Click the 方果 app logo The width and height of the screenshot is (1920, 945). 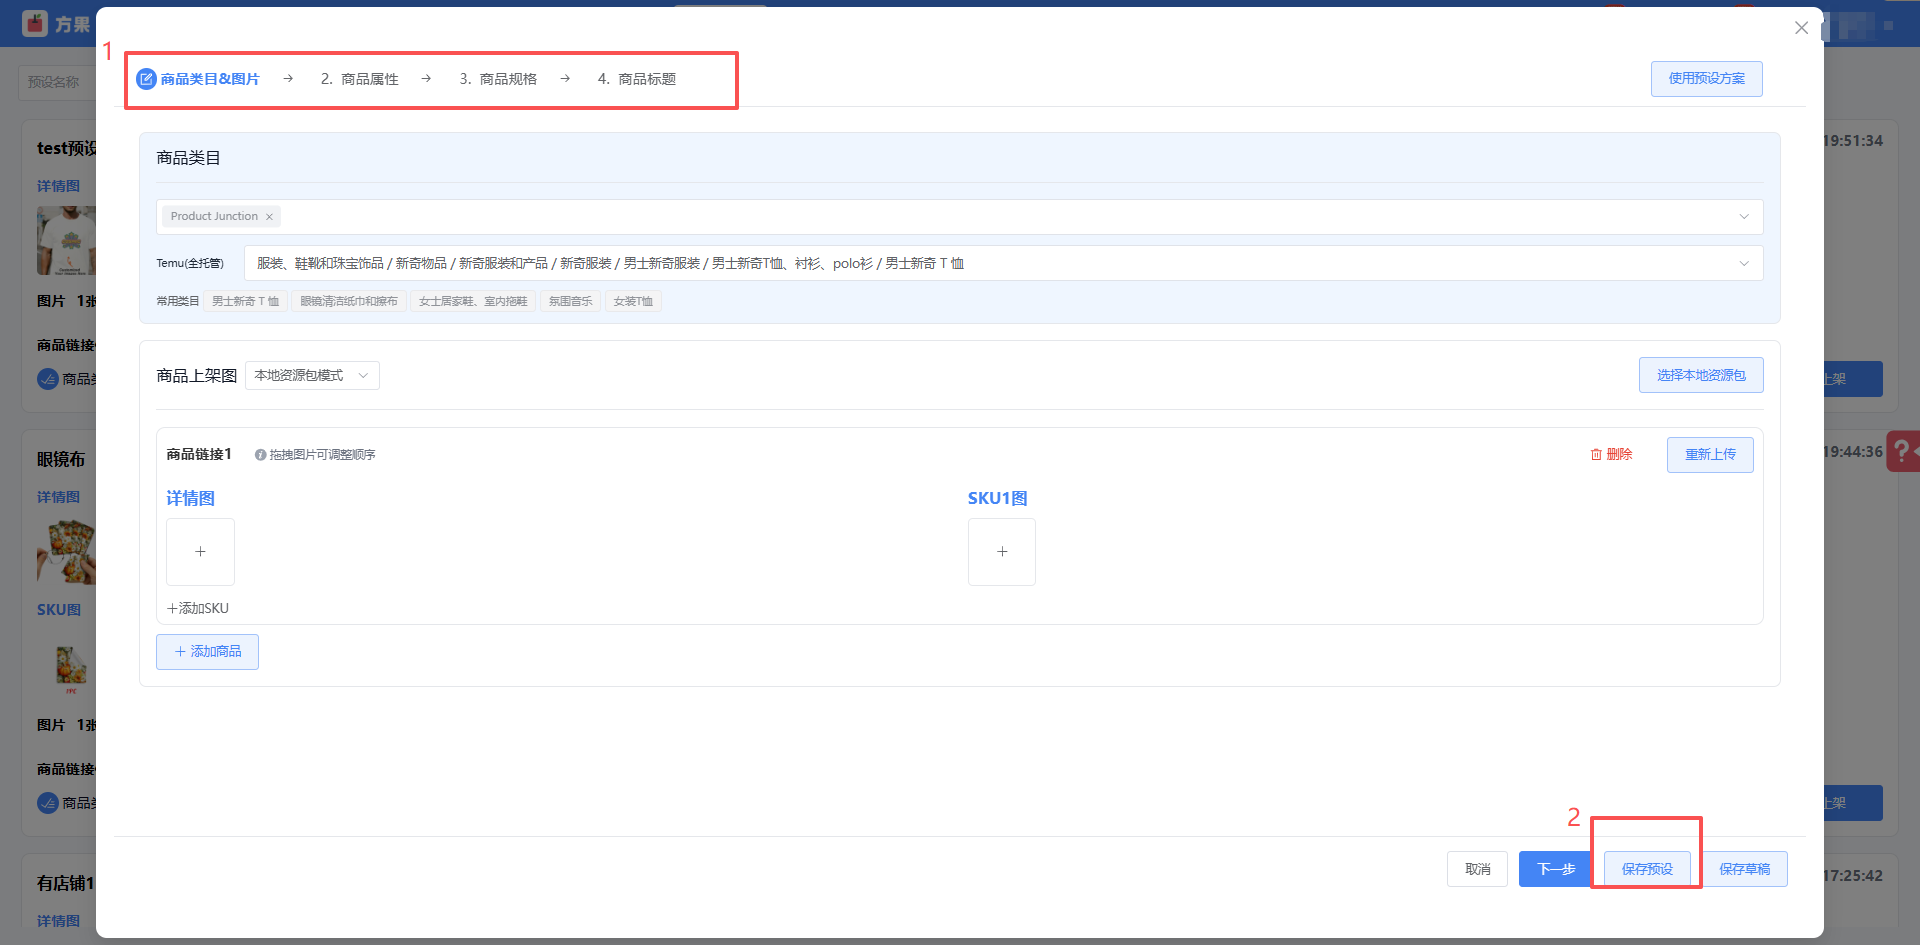pyautogui.click(x=35, y=23)
